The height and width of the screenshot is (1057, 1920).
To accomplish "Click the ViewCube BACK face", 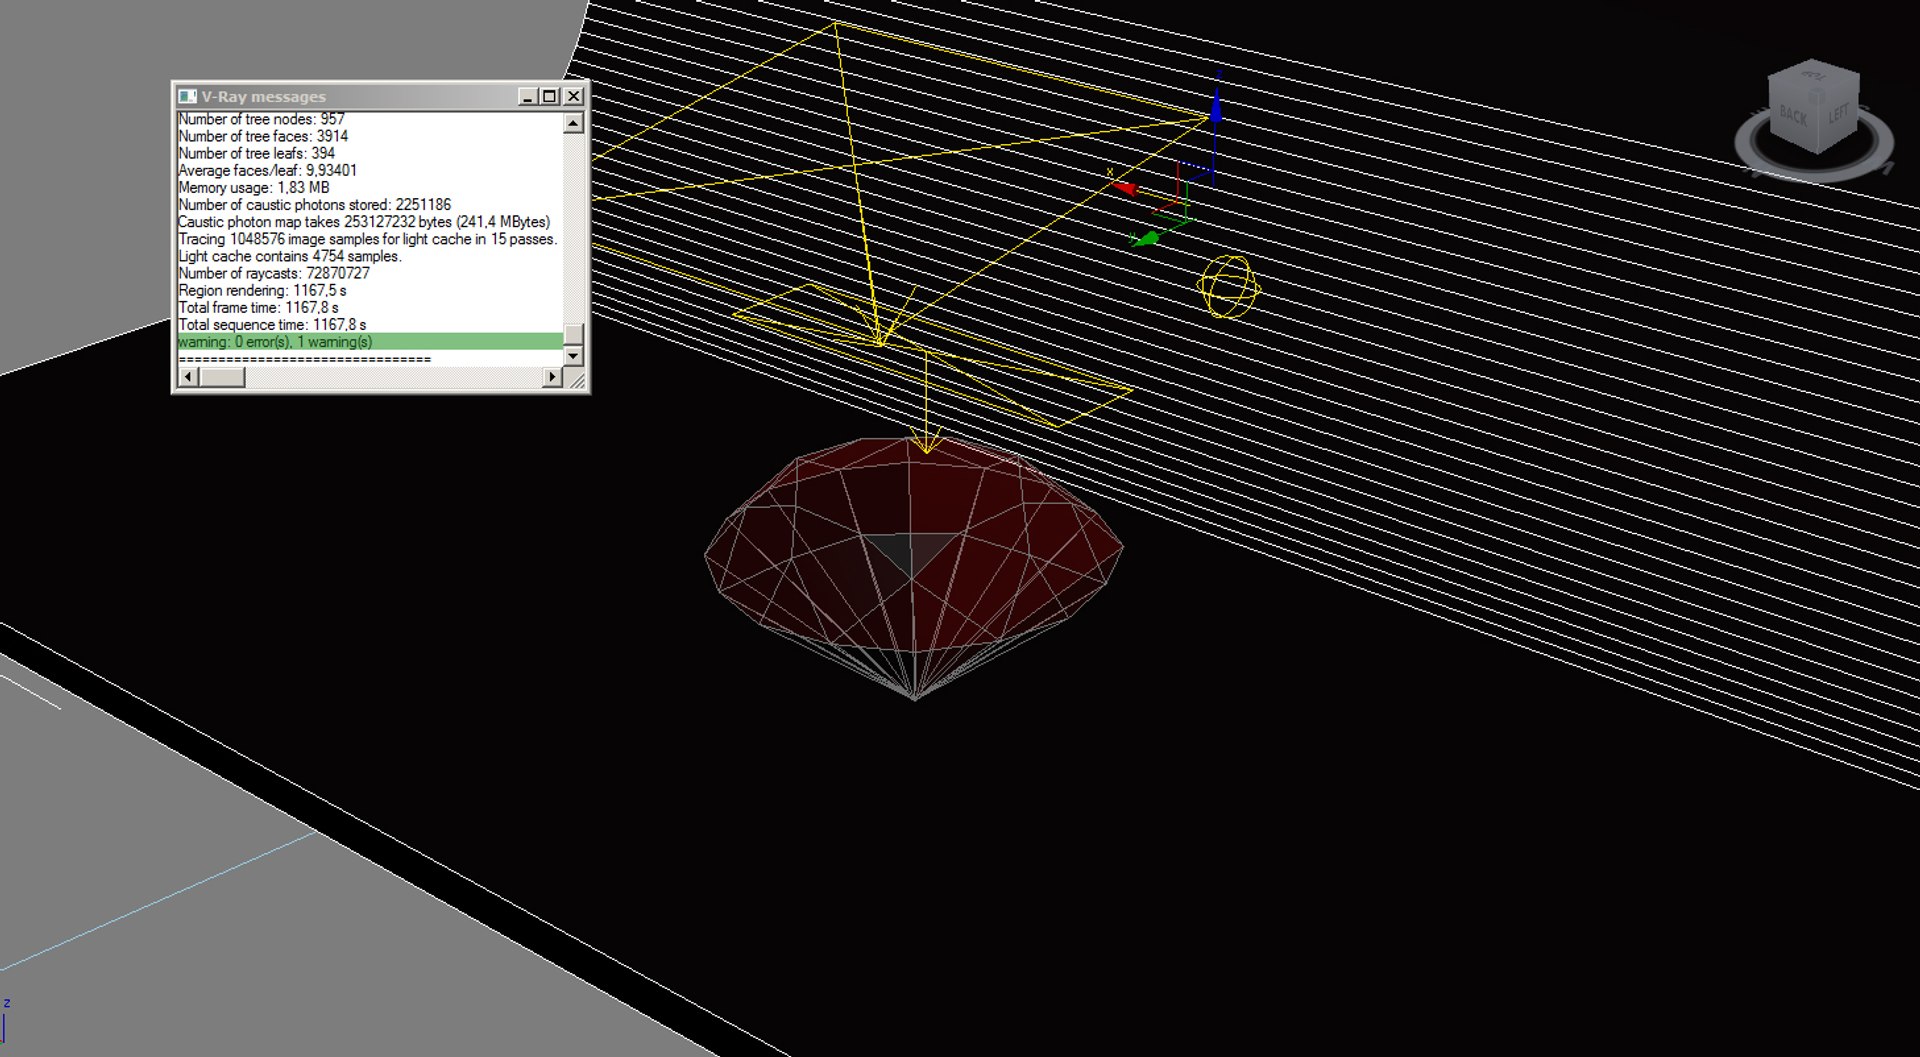I will [x=1794, y=116].
